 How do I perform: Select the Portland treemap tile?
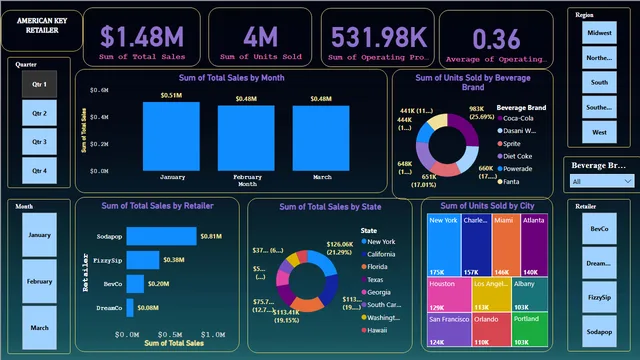tap(530, 330)
